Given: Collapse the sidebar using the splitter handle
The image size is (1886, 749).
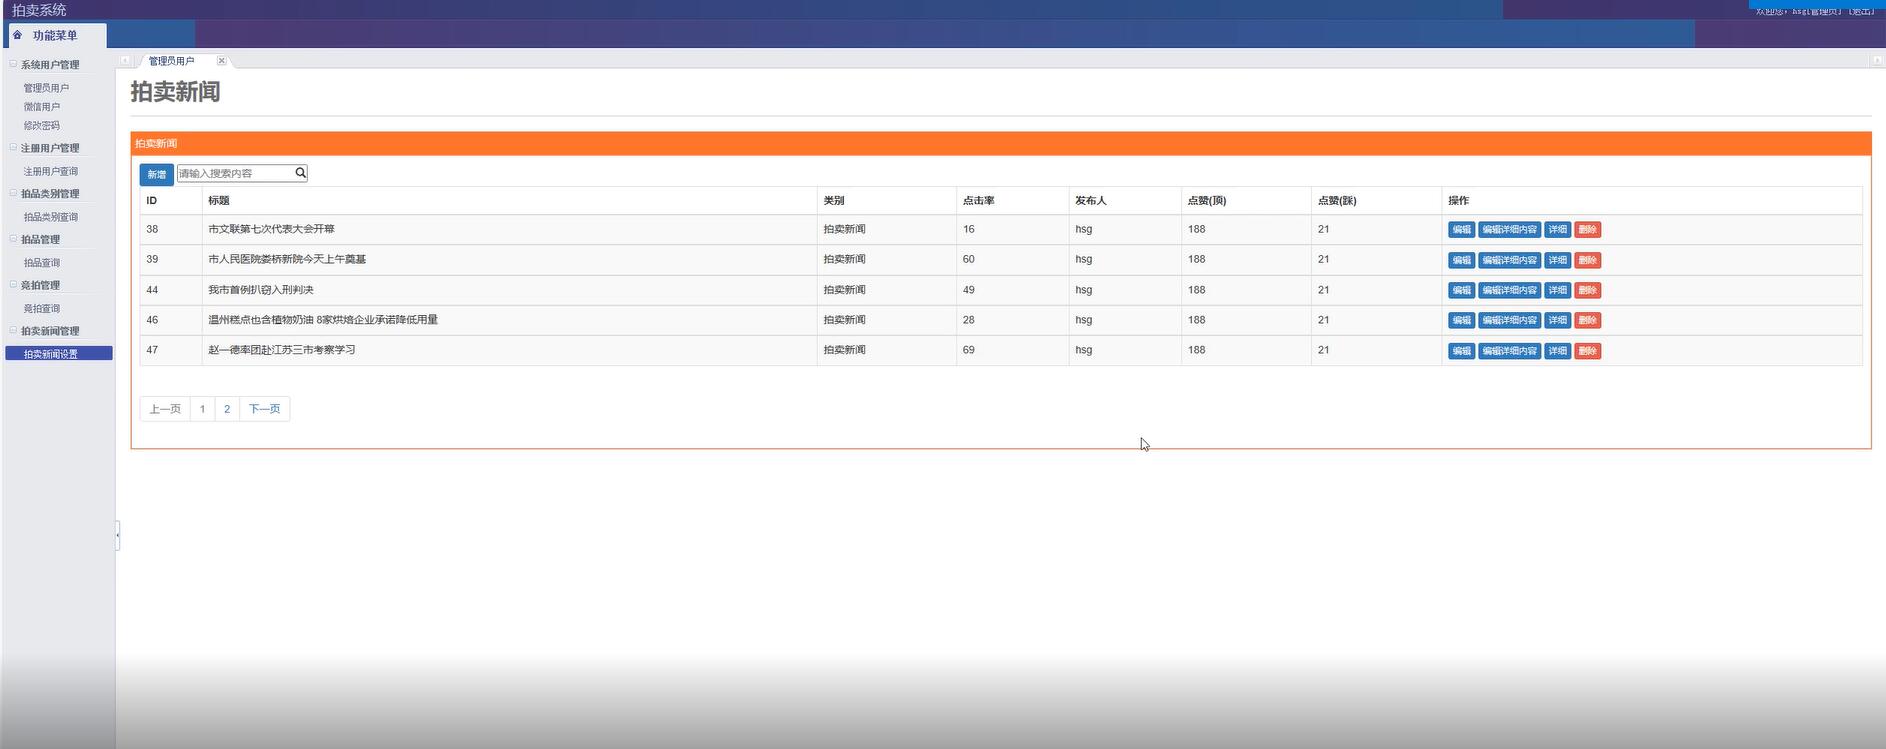Looking at the screenshot, I should pos(117,535).
